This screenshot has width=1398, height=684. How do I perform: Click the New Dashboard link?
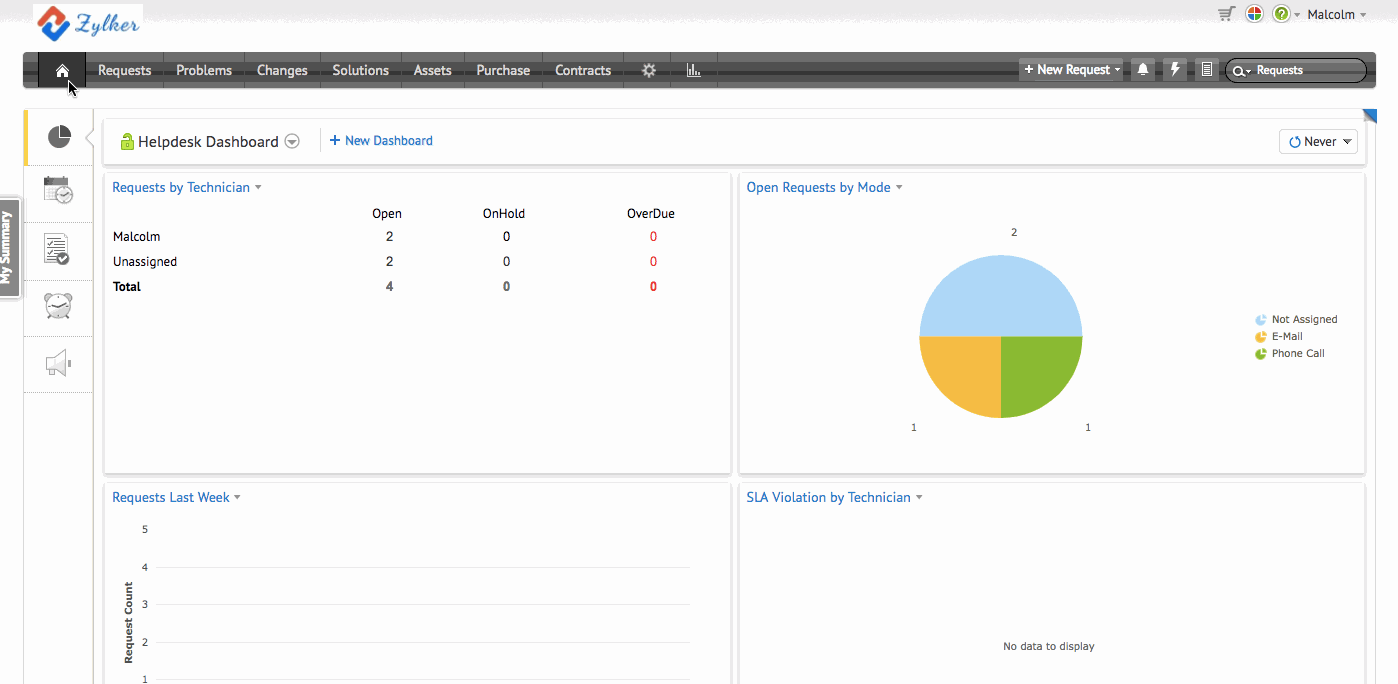pyautogui.click(x=381, y=141)
